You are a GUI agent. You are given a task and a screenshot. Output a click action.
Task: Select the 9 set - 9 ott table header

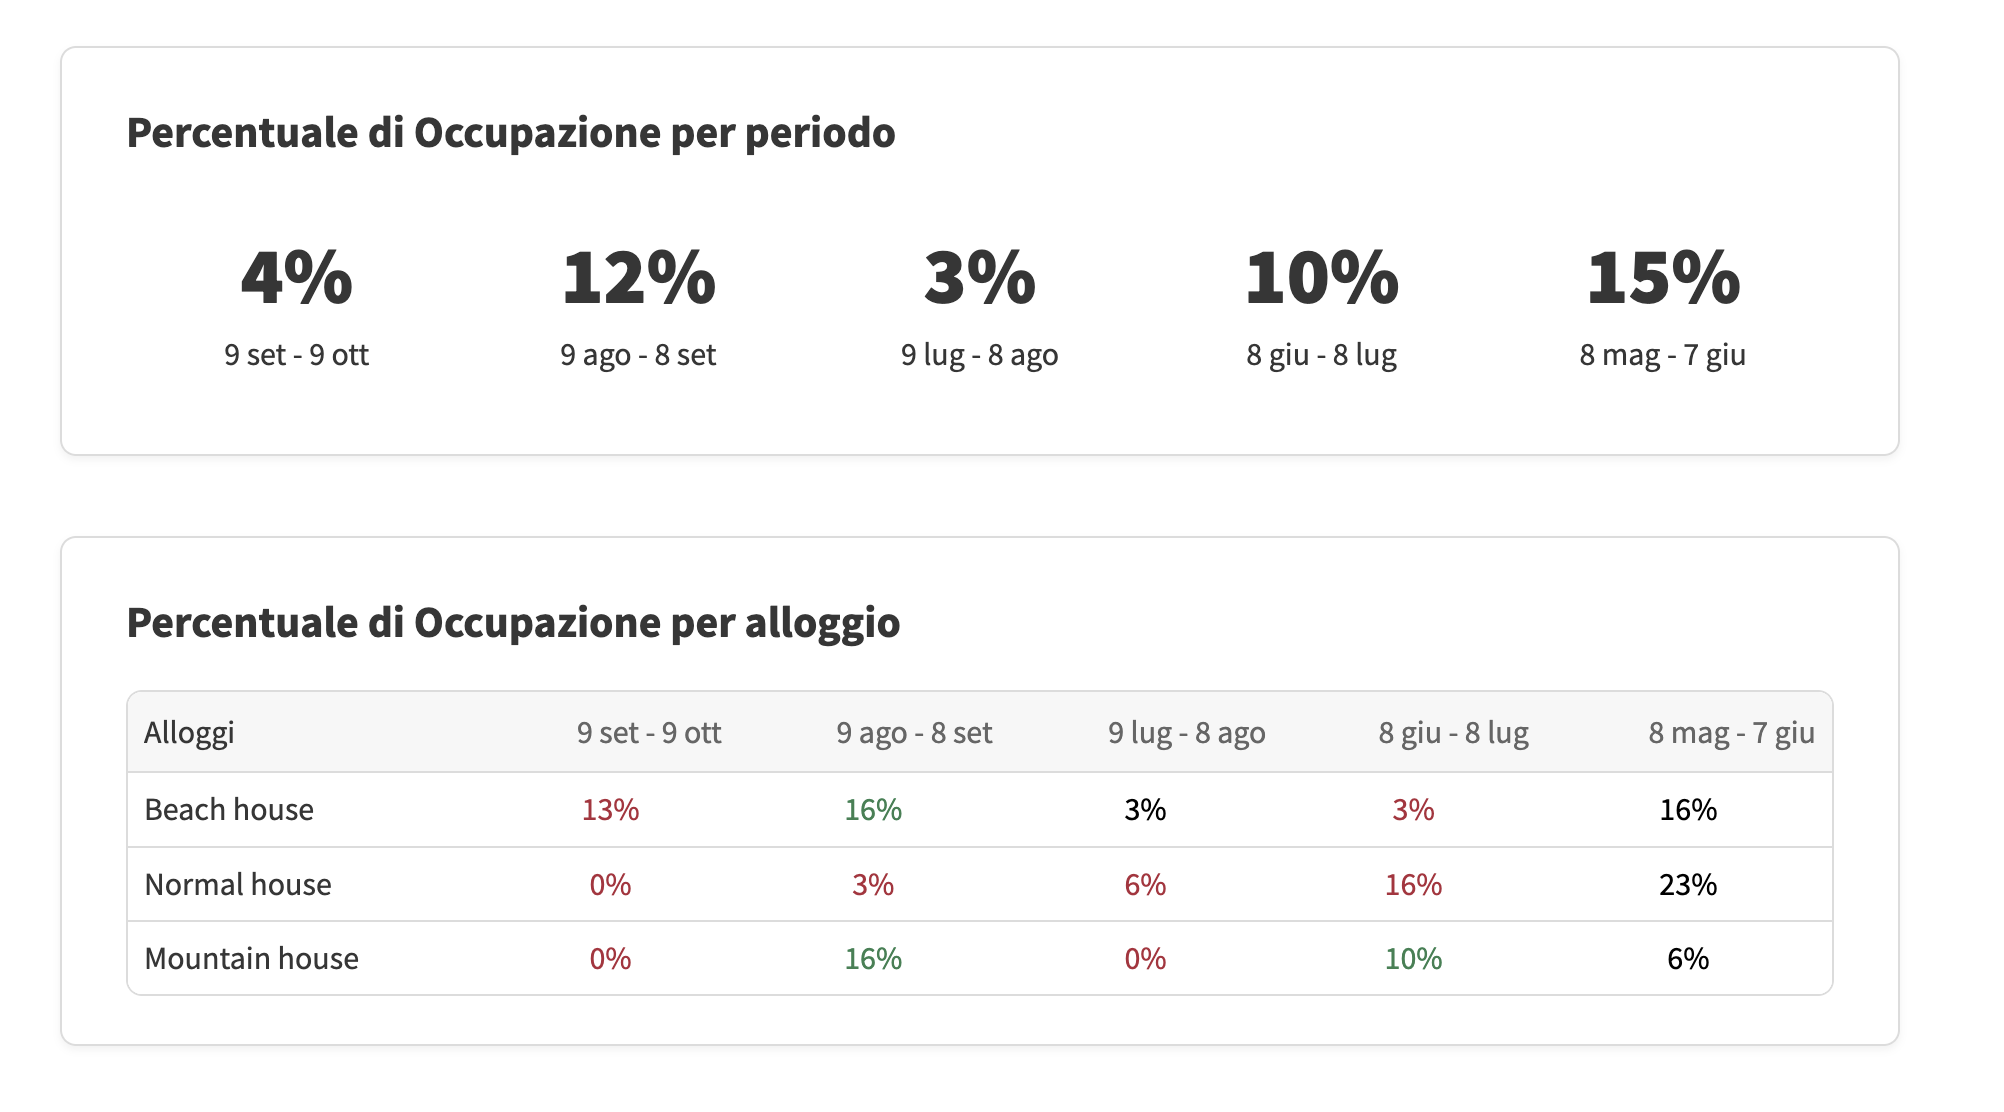pyautogui.click(x=649, y=733)
